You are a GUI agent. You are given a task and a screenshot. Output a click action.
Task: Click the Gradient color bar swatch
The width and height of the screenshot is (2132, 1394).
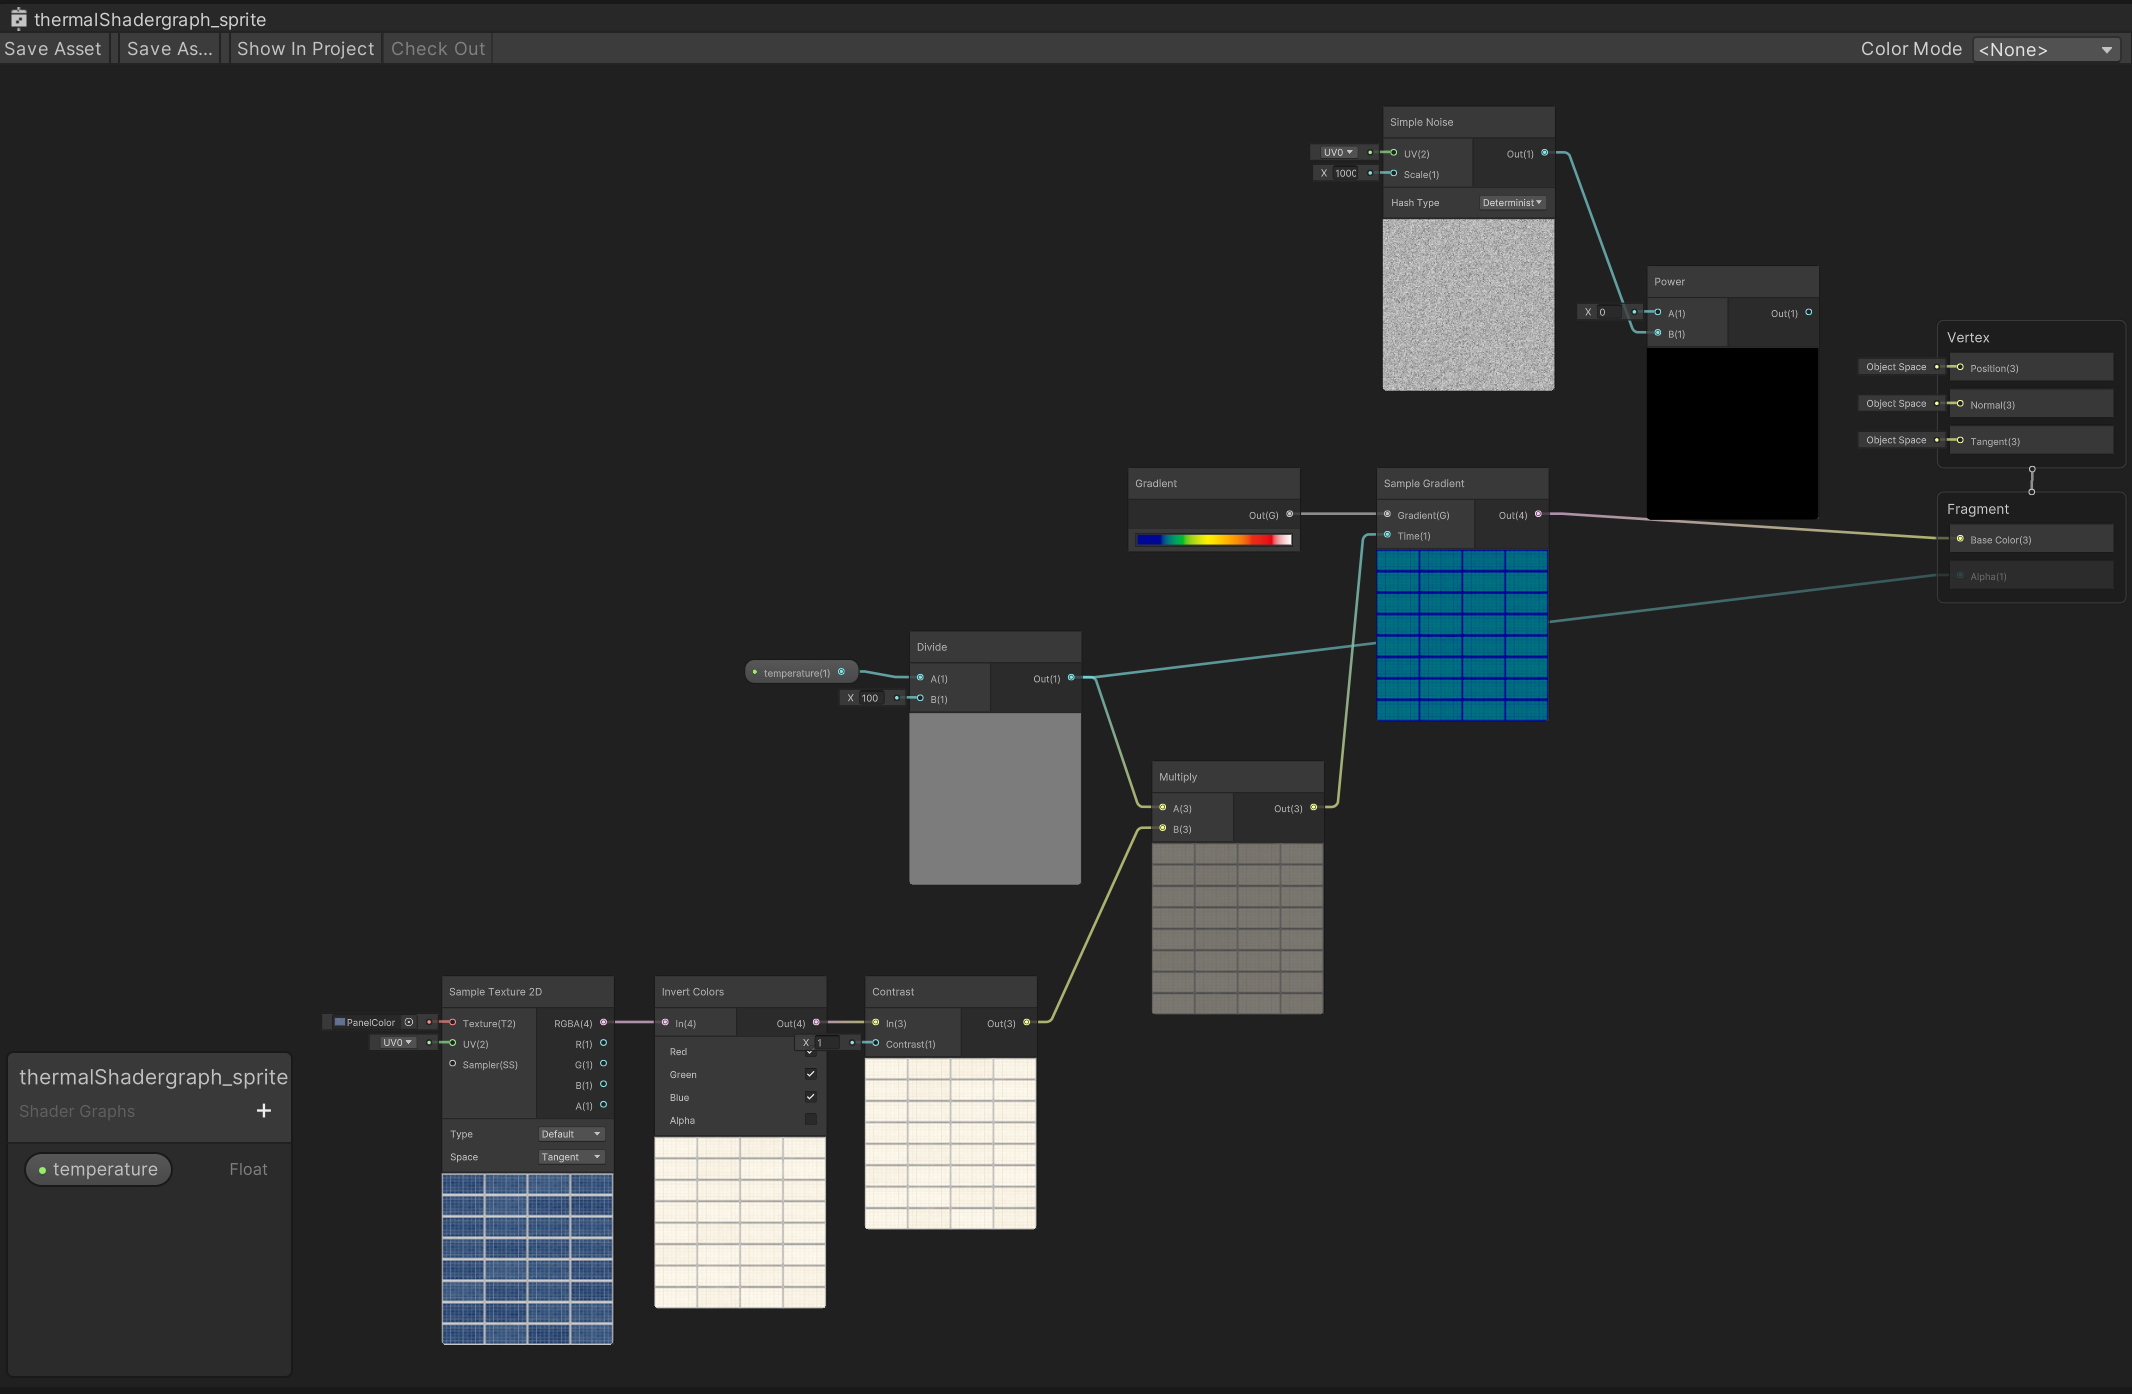[1213, 540]
